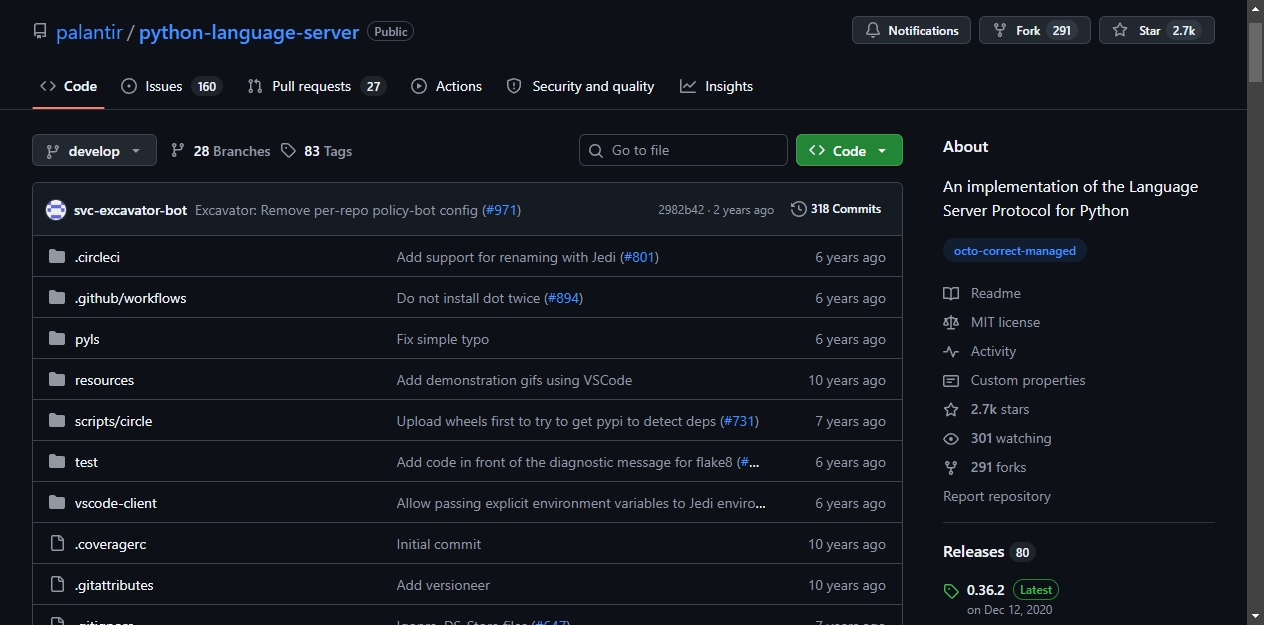Screen dimensions: 1264x625
Task: Click the test folder icon
Action: coord(57,462)
